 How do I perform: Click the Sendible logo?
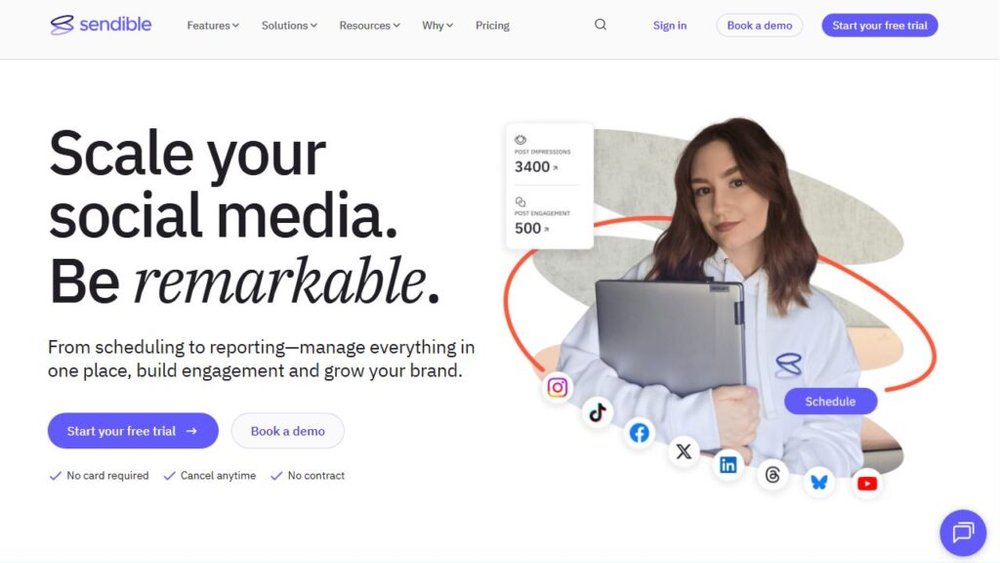pos(101,25)
